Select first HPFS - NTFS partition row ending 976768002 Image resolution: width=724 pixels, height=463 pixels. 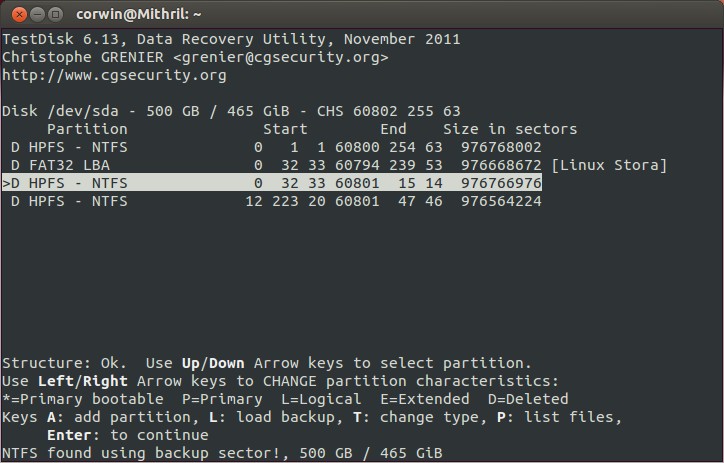pyautogui.click(x=272, y=147)
